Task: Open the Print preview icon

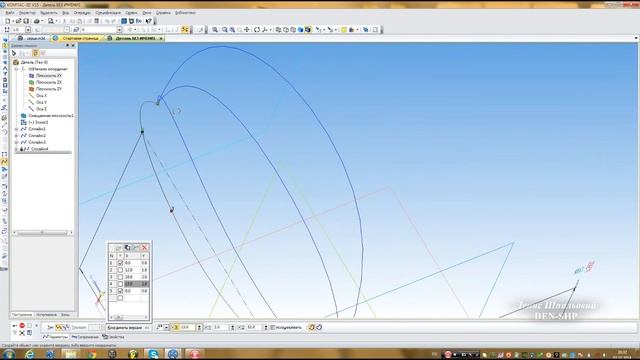Action: click(x=51, y=21)
